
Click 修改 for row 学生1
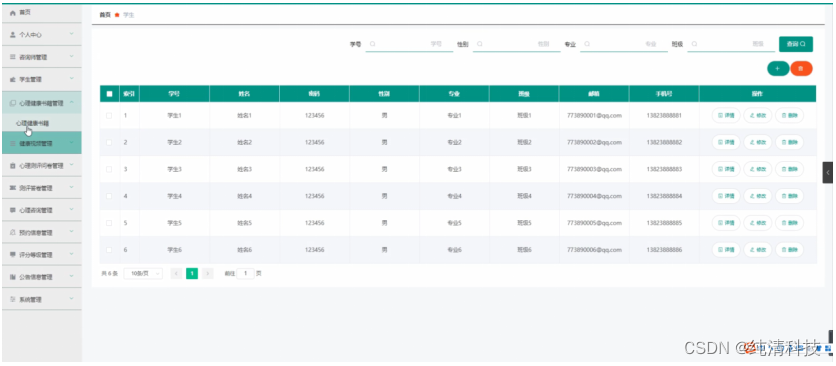click(758, 115)
